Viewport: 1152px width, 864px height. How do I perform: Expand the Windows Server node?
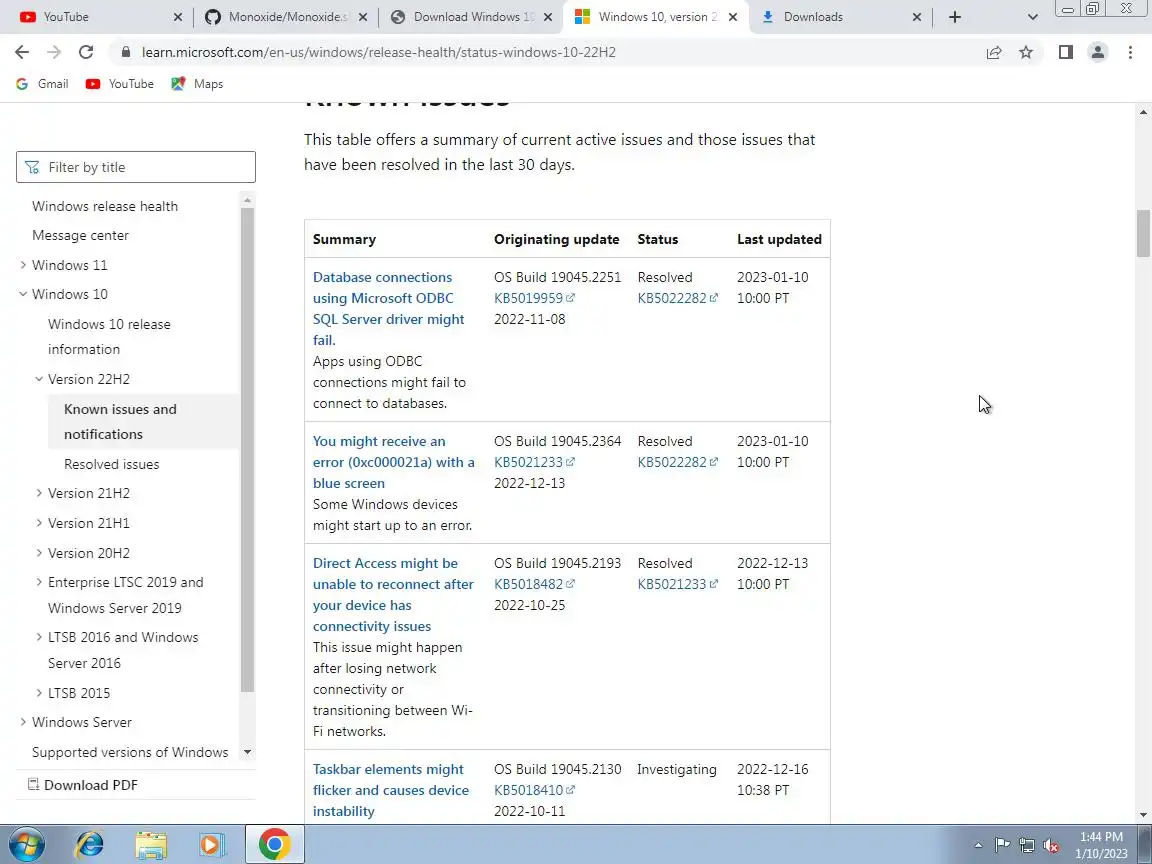point(23,722)
